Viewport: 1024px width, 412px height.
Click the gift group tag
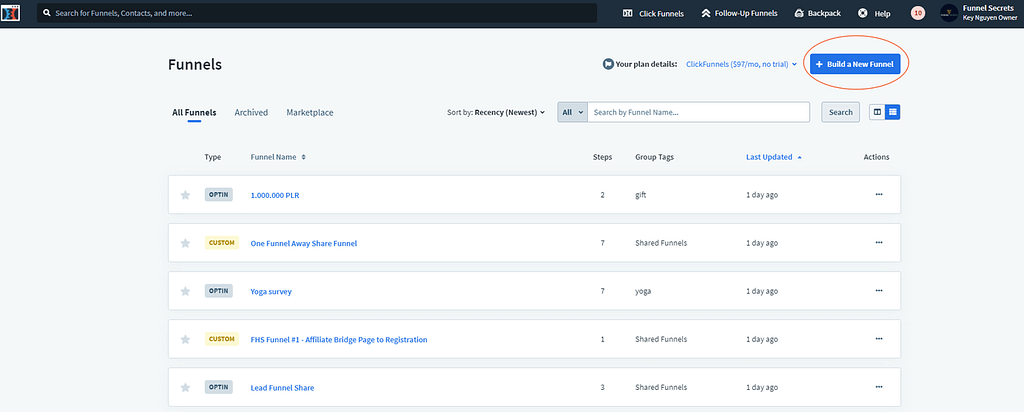[640, 195]
